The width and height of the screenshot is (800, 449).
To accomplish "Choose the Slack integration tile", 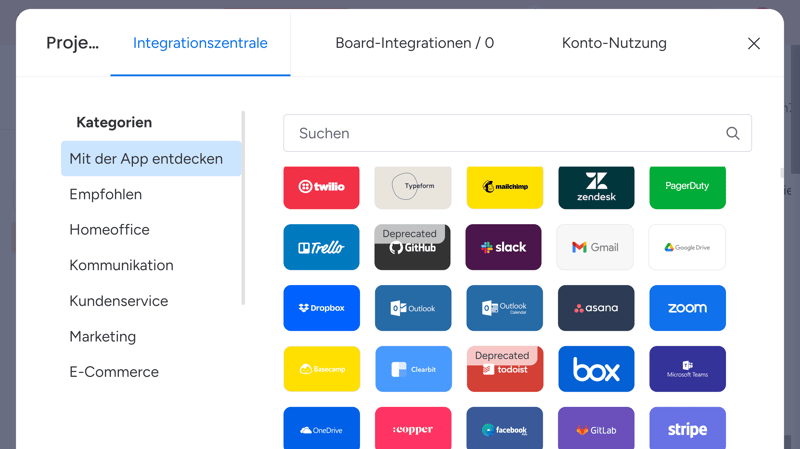I will 504,247.
